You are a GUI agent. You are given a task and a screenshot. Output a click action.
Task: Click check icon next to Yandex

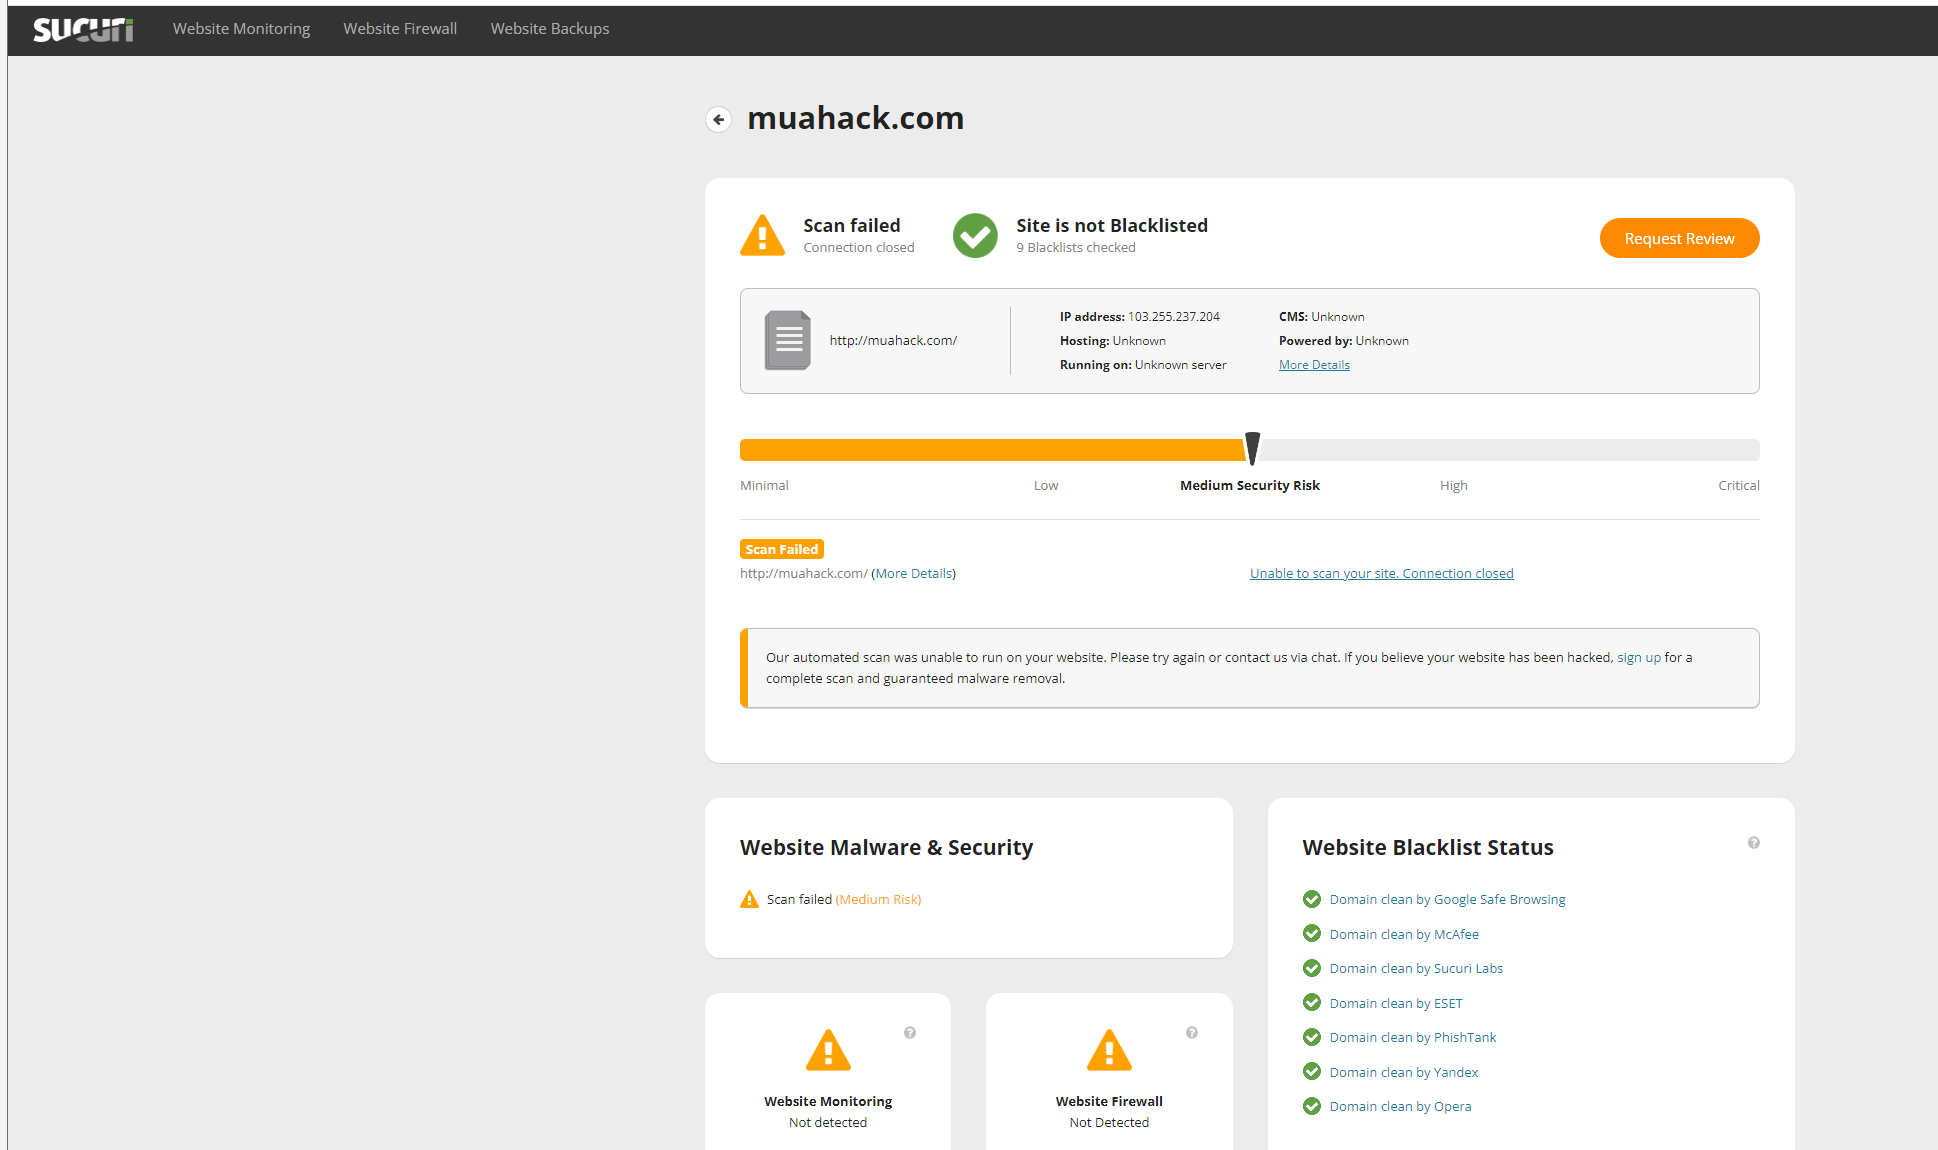[x=1312, y=1071]
